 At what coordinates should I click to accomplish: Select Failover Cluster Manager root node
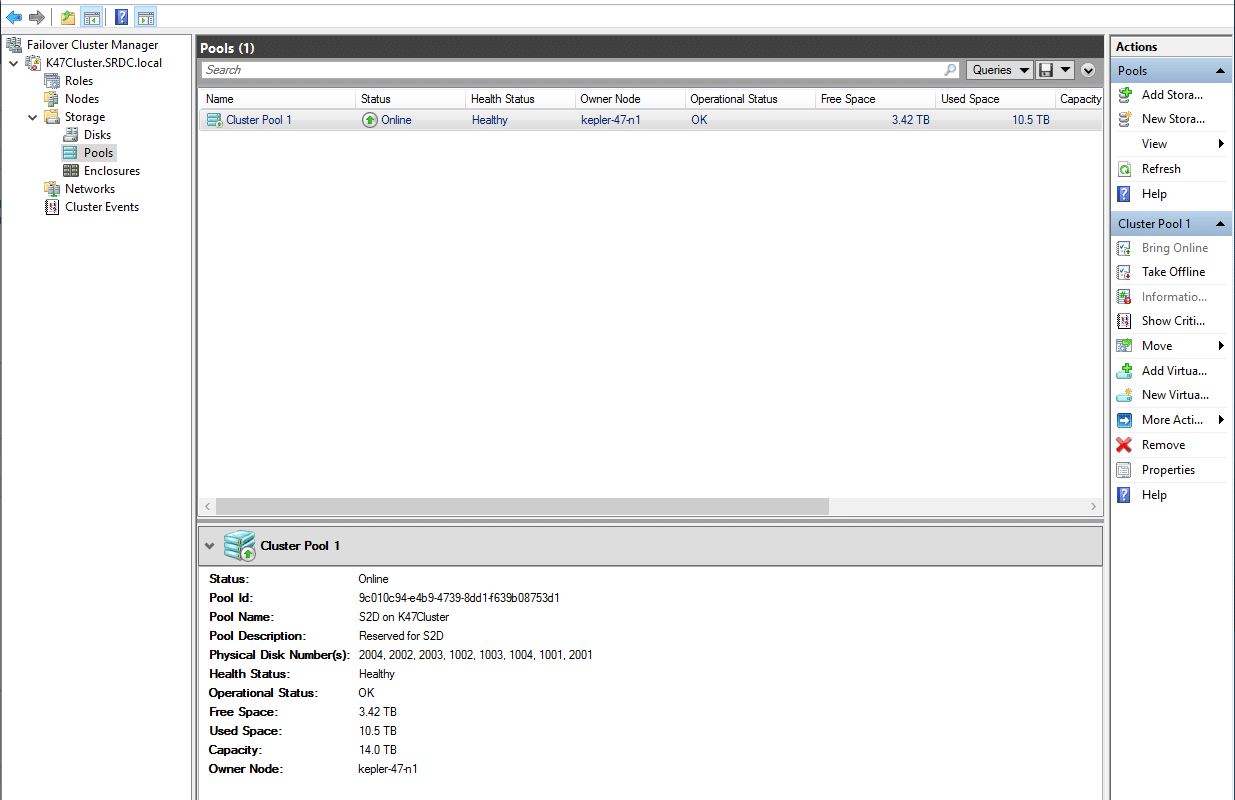click(92, 45)
